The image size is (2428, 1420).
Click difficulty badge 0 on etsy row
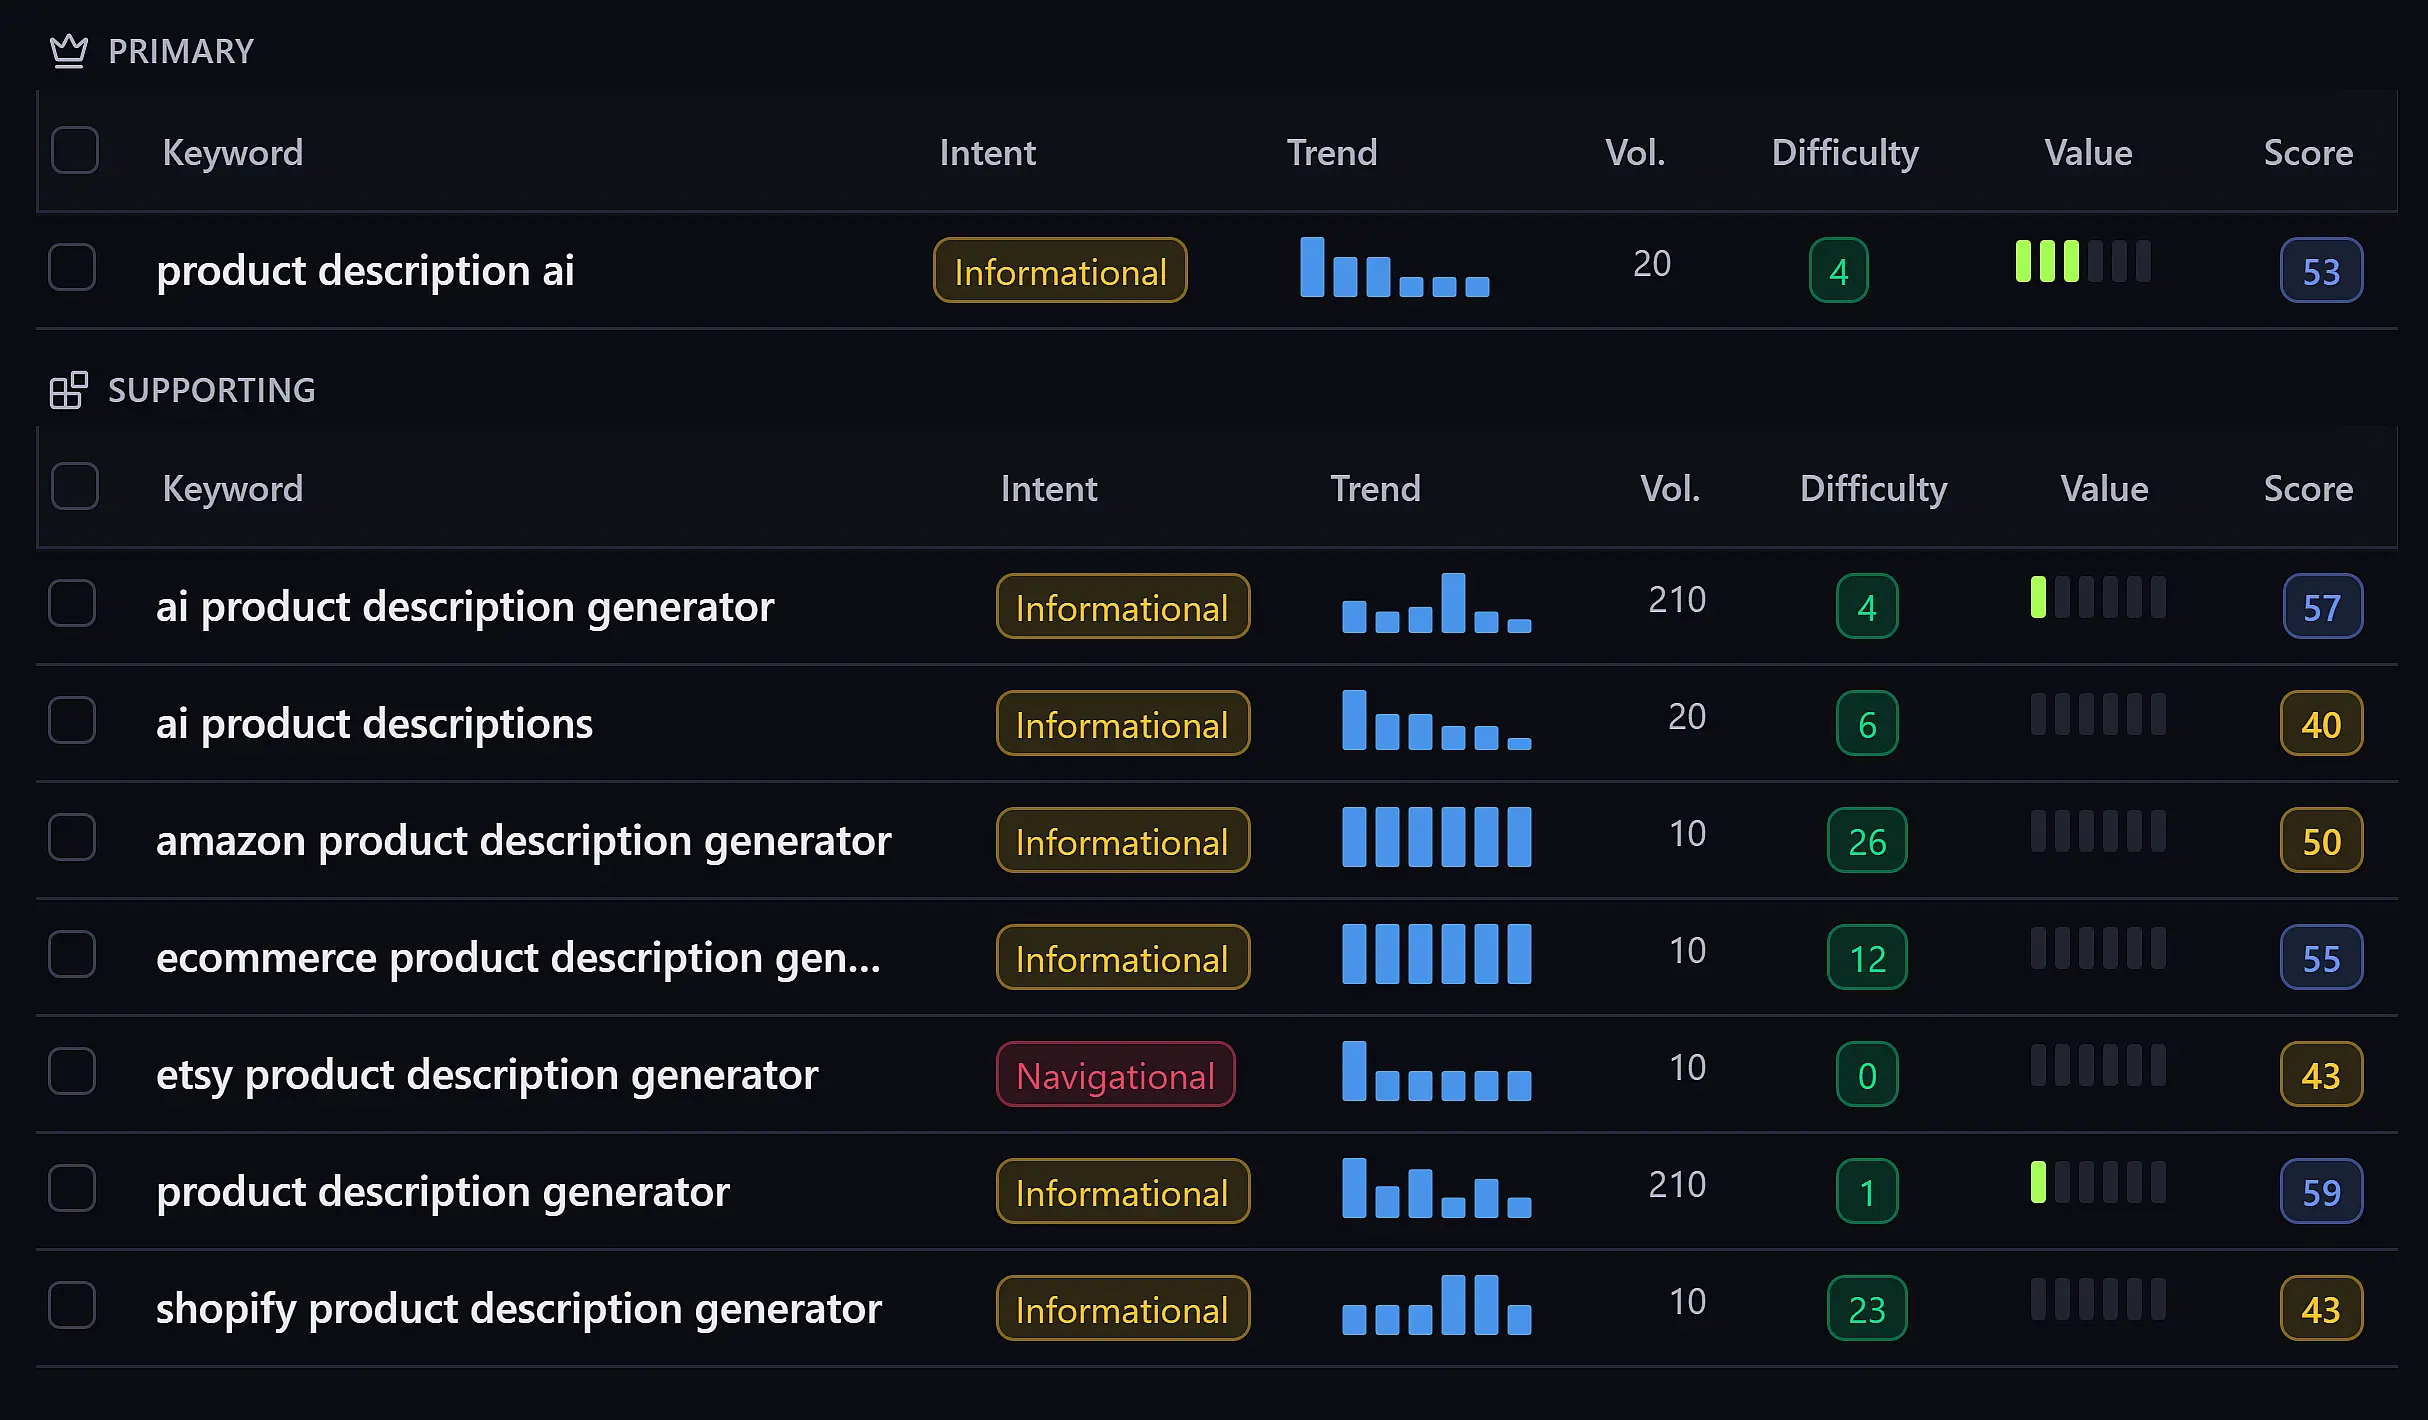1867,1075
